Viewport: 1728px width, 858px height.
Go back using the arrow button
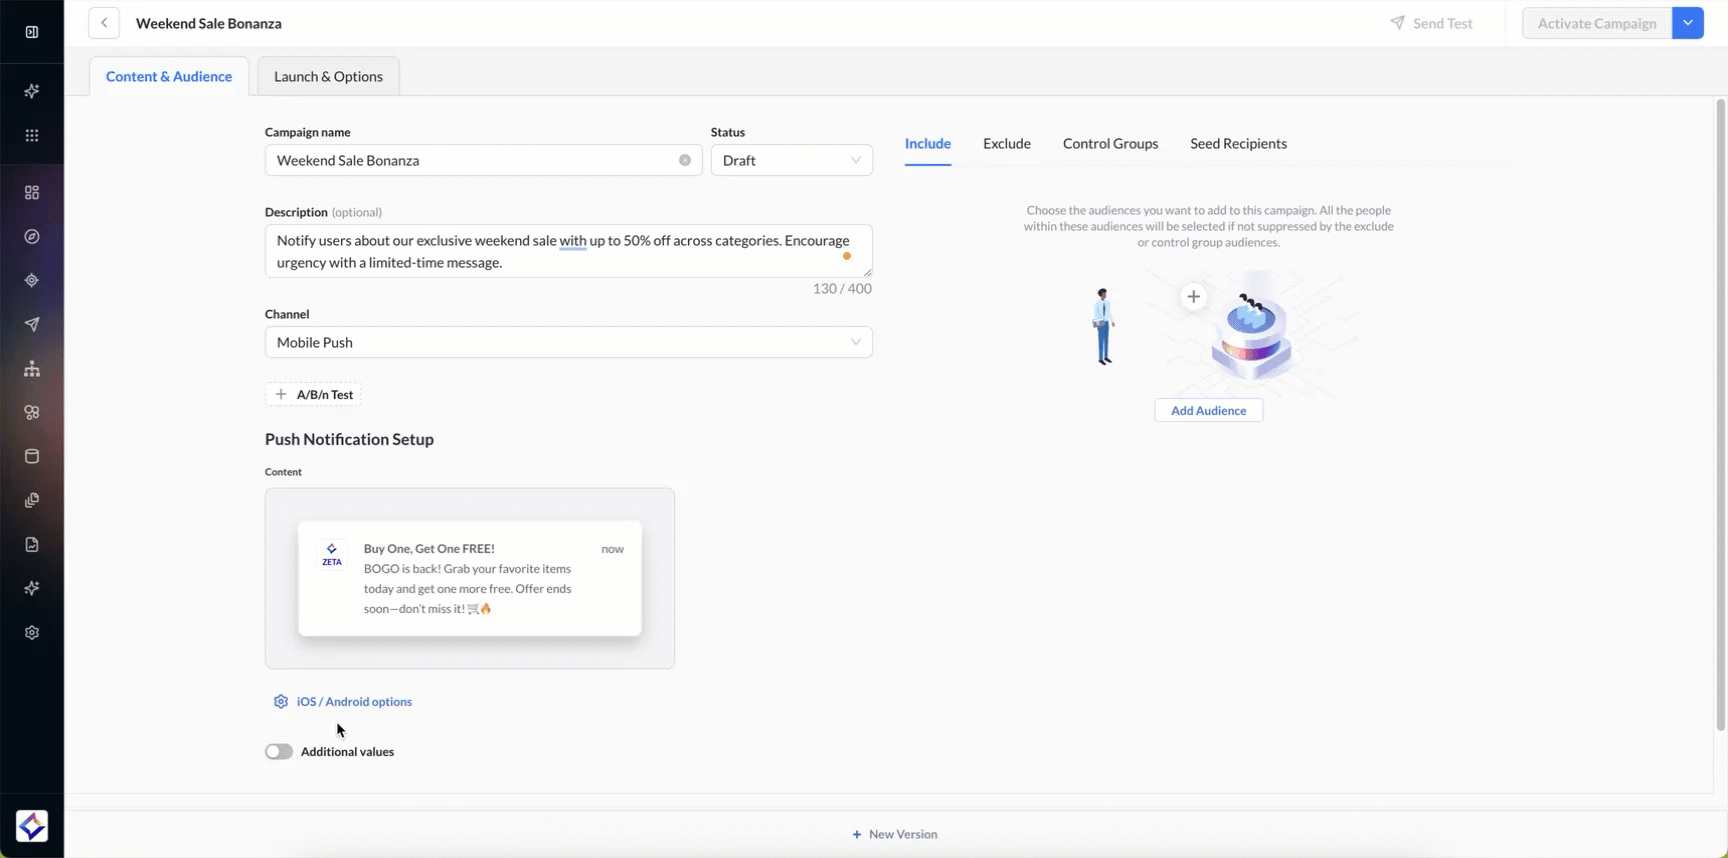pos(104,23)
